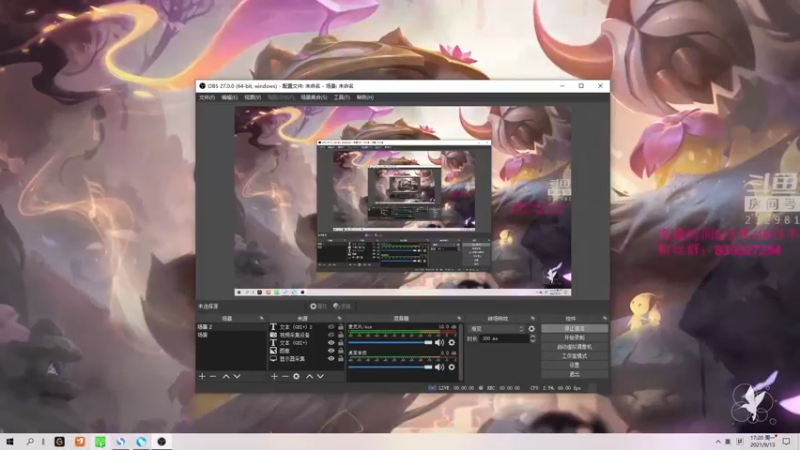This screenshot has width=800, height=450.
Task: Toggle visibility of 文本 (GDI+) 2 source
Action: click(331, 327)
